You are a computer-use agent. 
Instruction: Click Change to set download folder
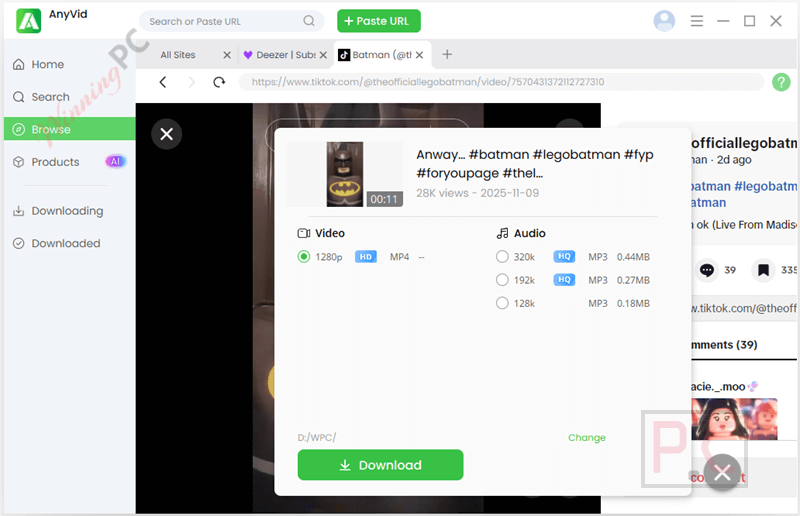coord(587,437)
